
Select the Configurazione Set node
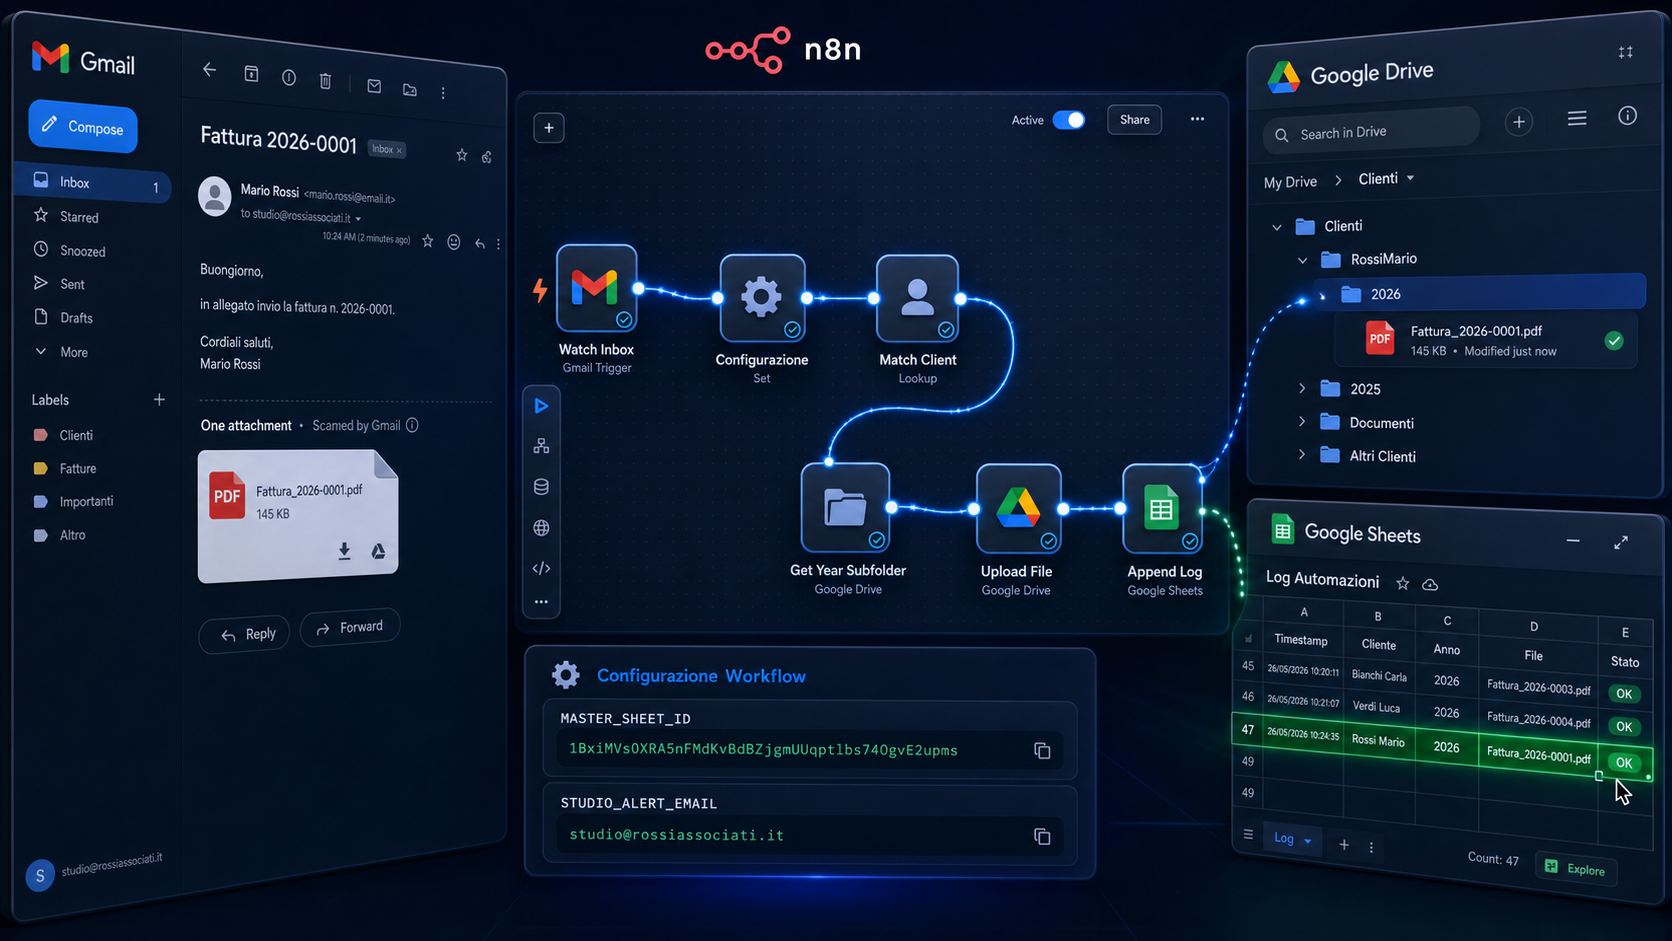click(762, 298)
